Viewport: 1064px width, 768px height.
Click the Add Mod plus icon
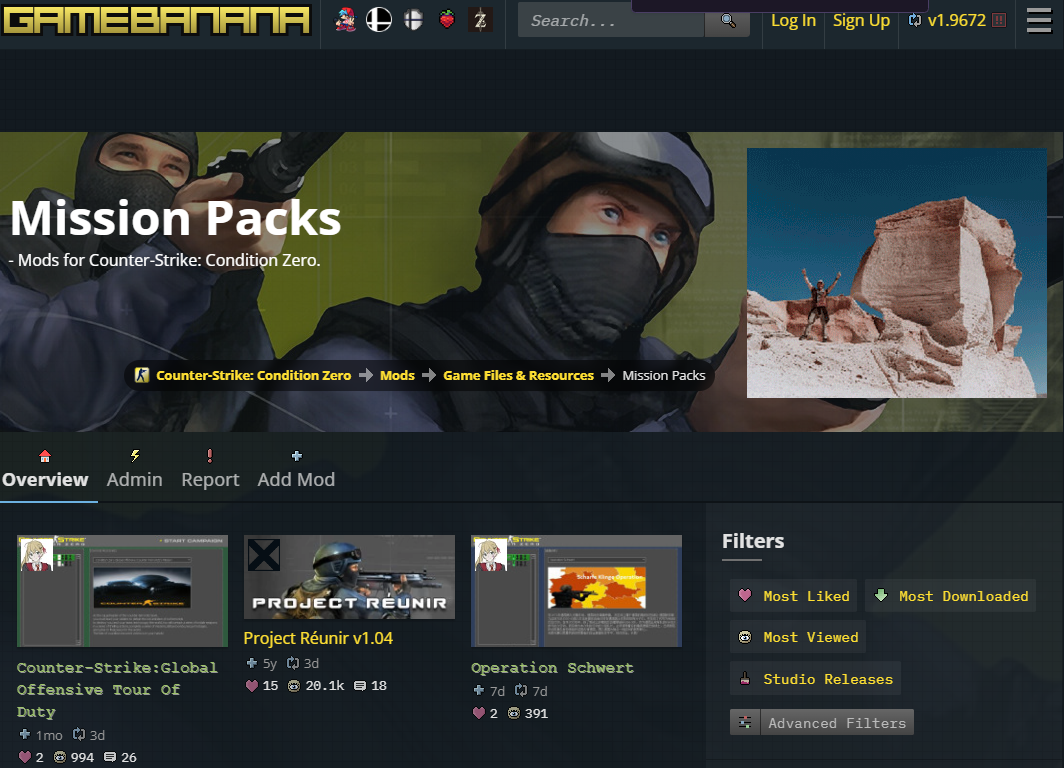click(x=297, y=456)
